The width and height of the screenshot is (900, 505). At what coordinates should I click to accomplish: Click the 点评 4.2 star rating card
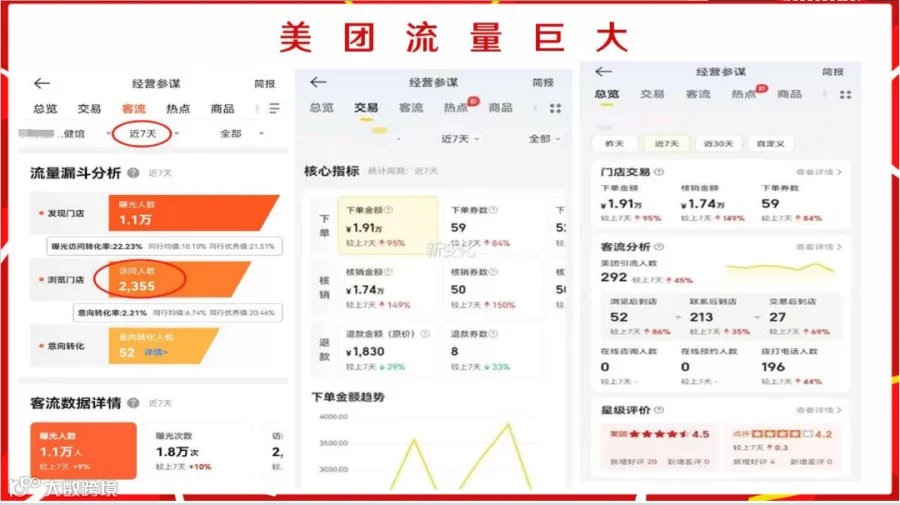[x=782, y=447]
